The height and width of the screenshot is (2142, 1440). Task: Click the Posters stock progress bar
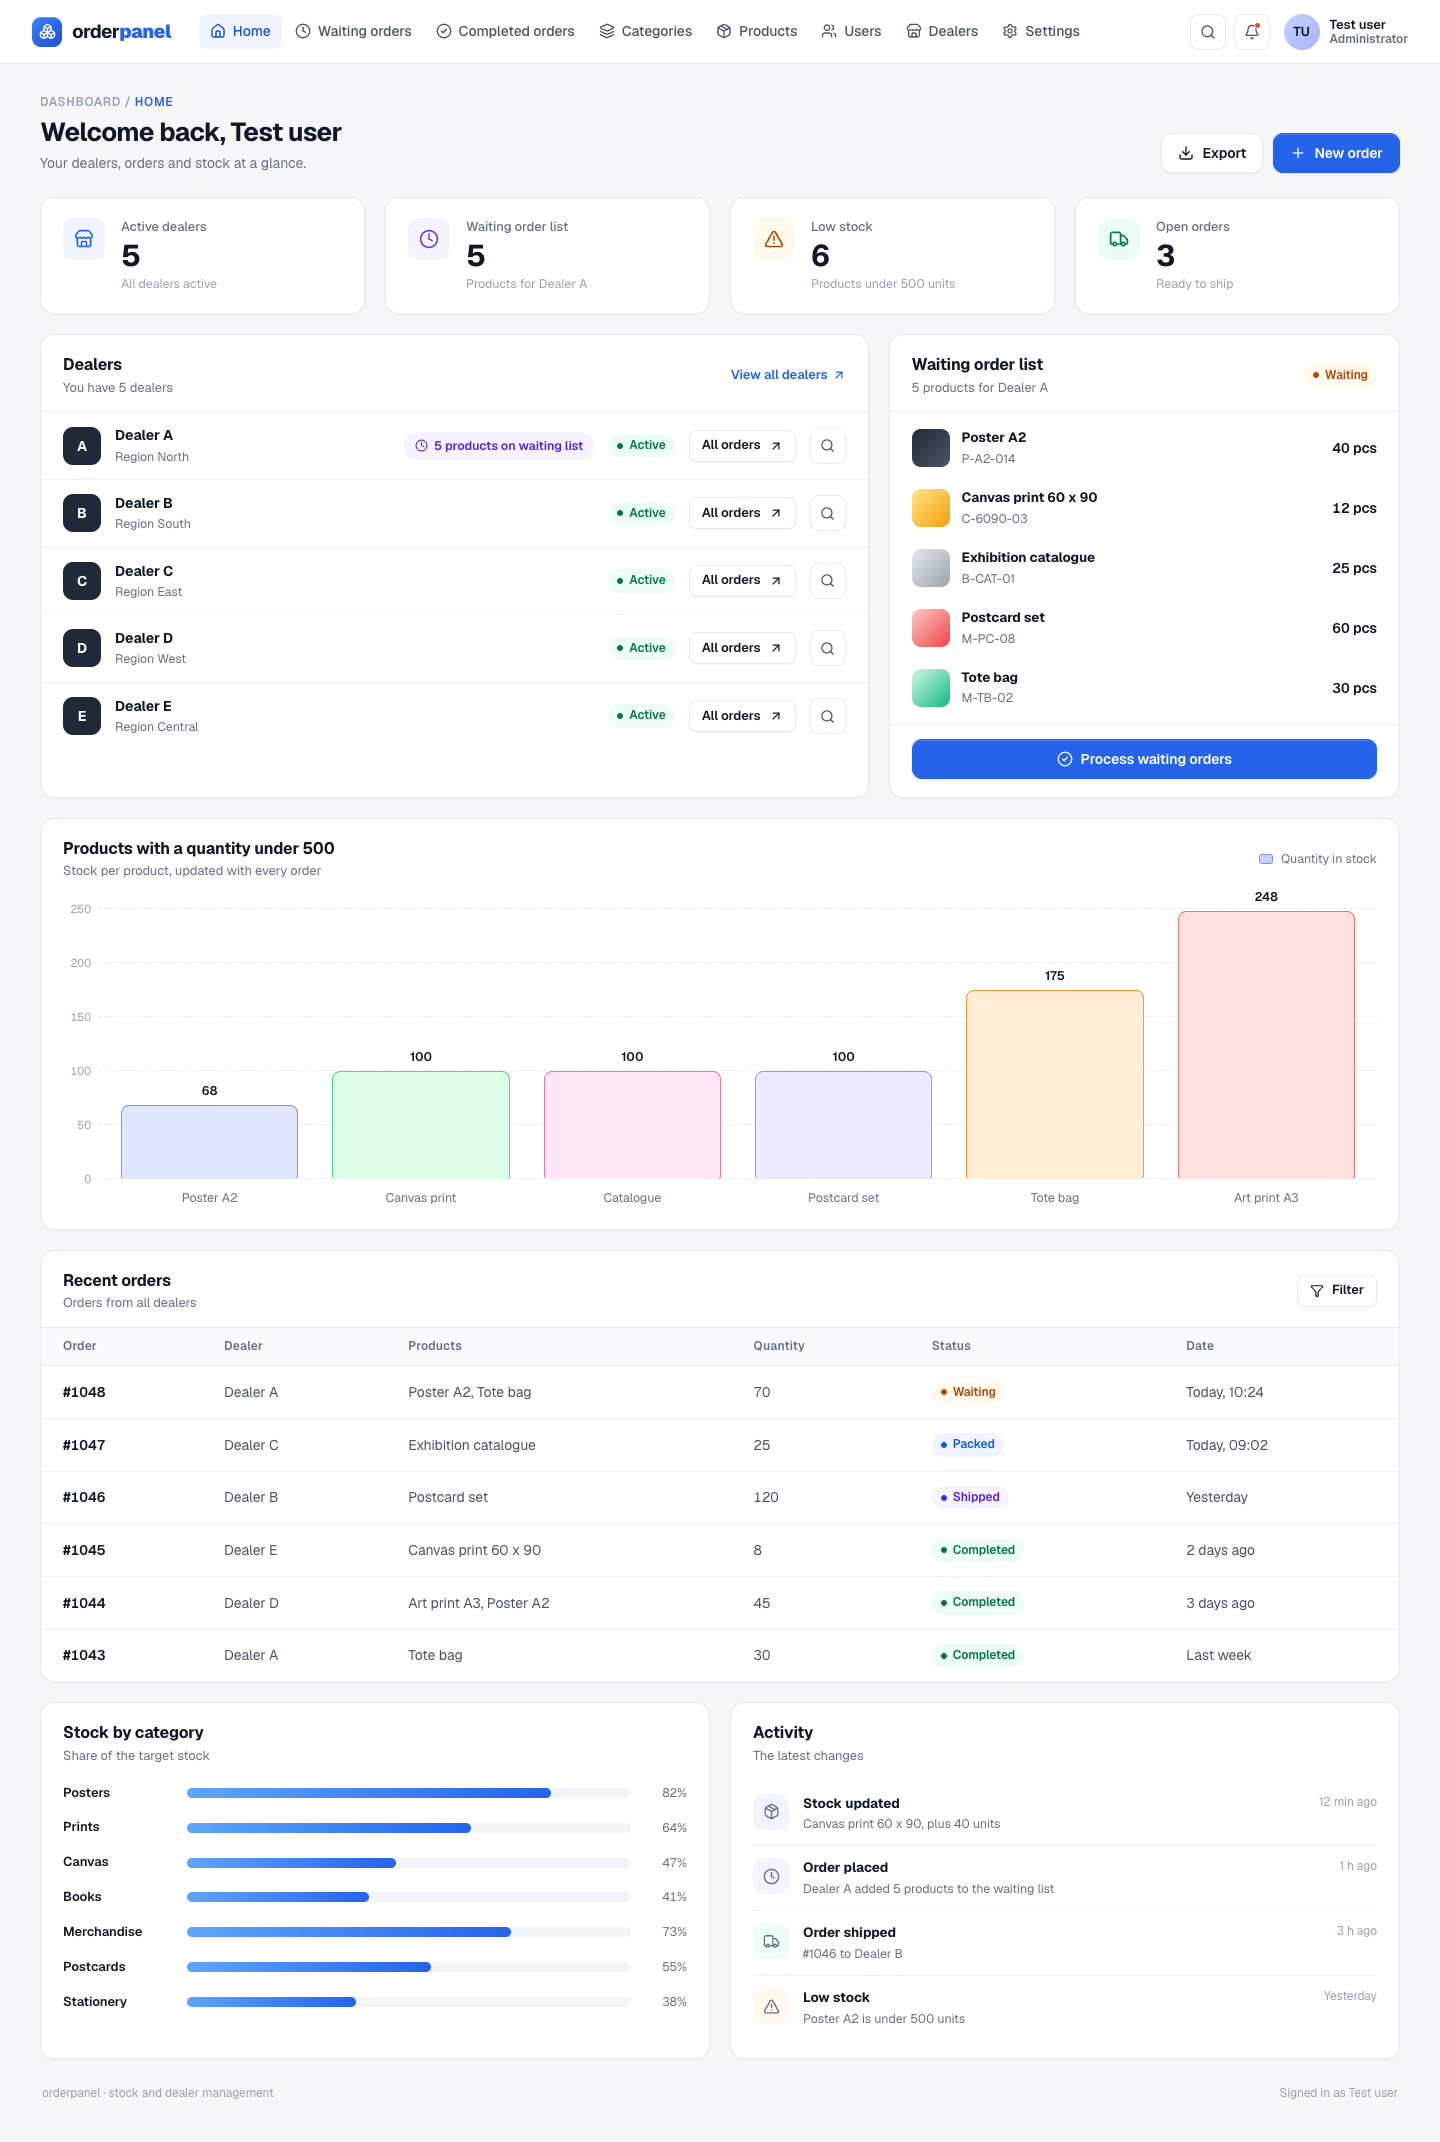coord(409,1793)
